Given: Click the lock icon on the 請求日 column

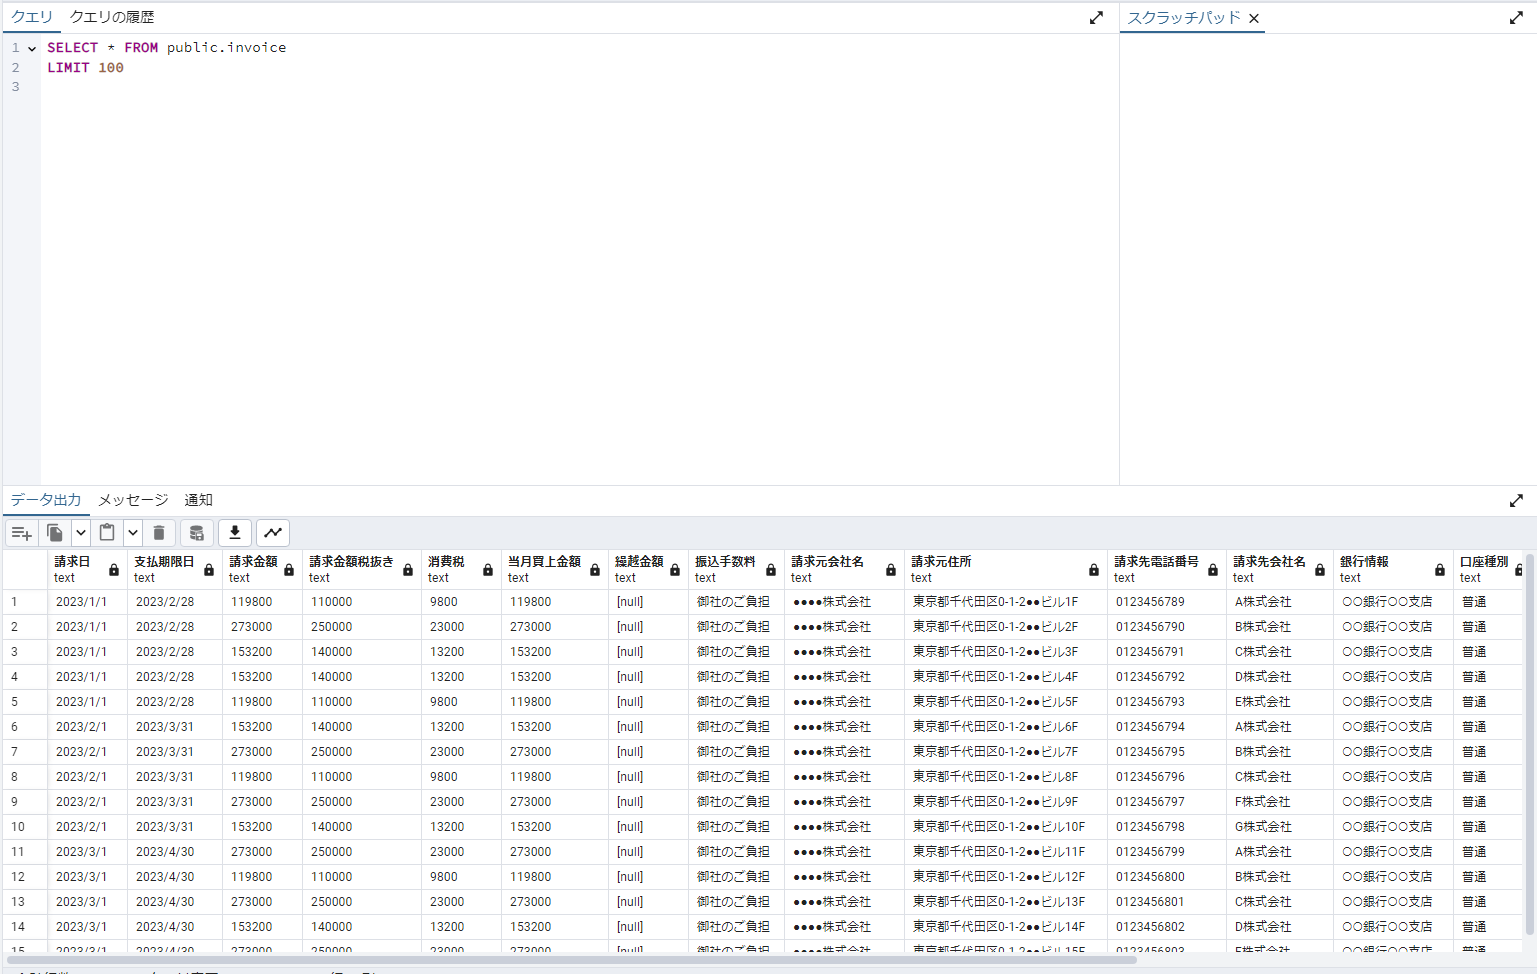Looking at the screenshot, I should [112, 568].
